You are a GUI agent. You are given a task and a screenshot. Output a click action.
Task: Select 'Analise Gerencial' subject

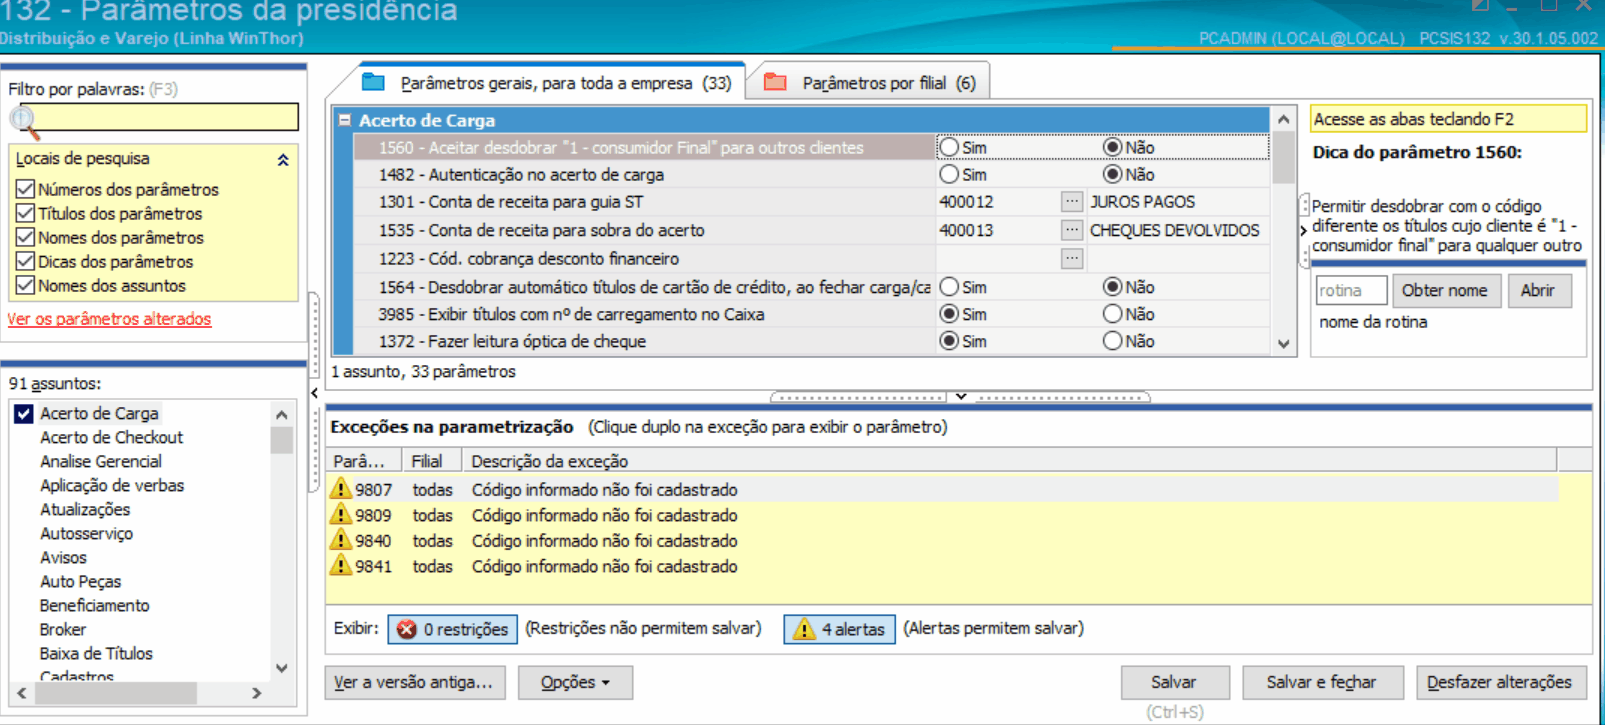coord(101,461)
